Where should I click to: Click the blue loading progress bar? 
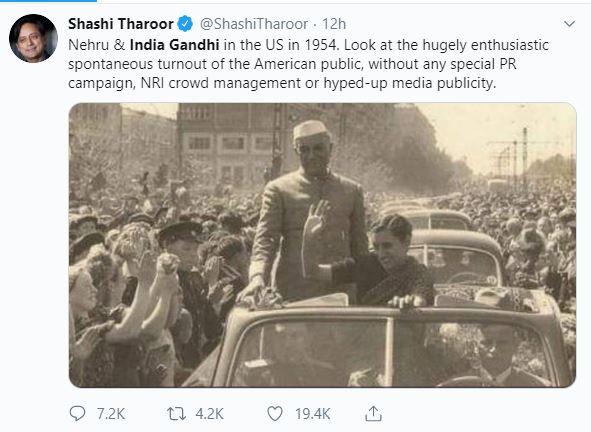(48, 1)
